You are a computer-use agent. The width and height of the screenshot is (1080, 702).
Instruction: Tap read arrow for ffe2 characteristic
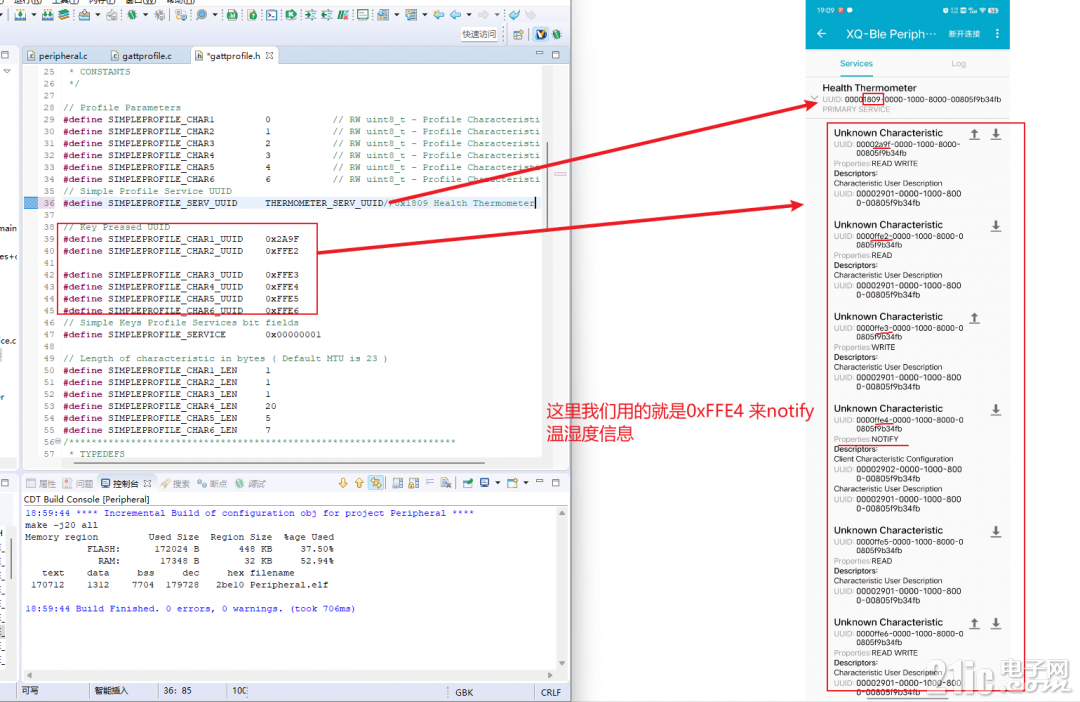[x=996, y=226]
